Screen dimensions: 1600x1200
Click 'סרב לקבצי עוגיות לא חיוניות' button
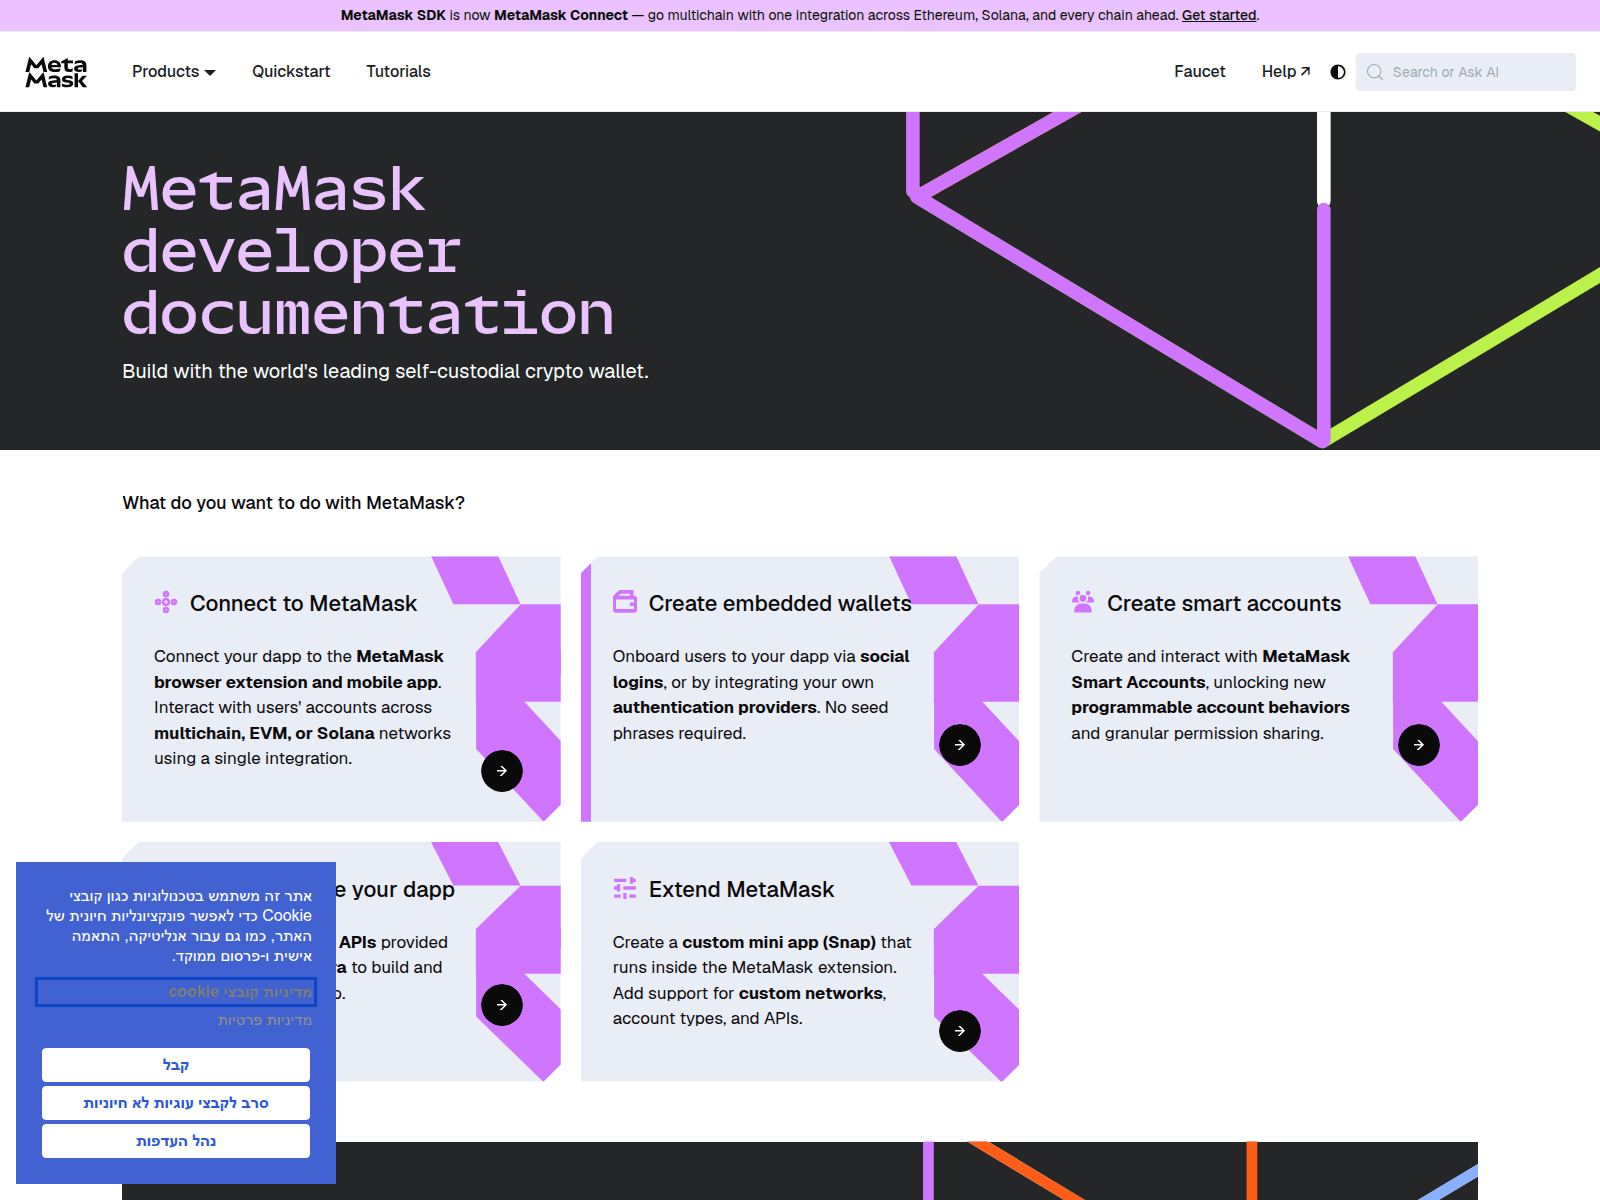pos(176,1103)
